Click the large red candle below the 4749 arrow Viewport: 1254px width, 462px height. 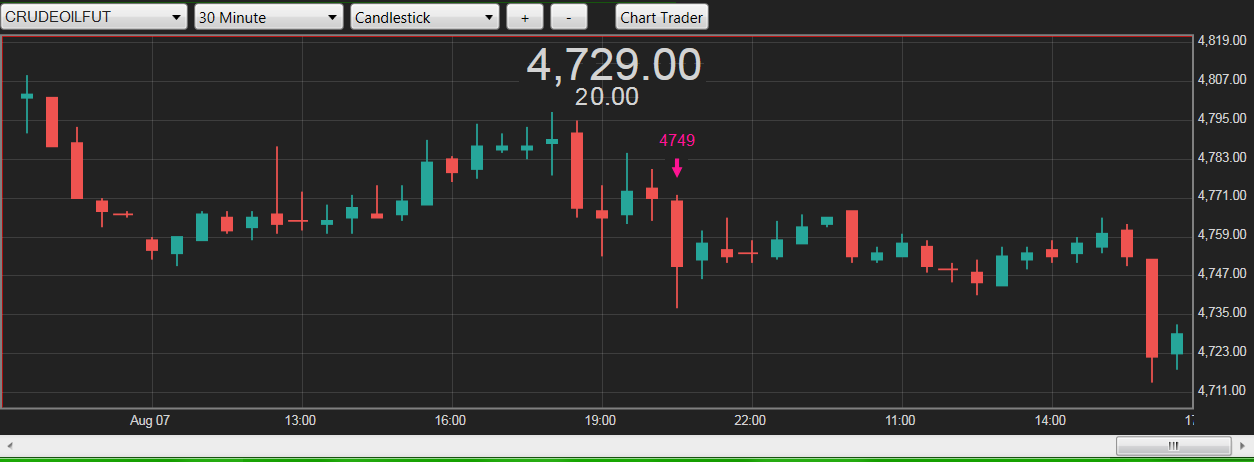coord(677,234)
